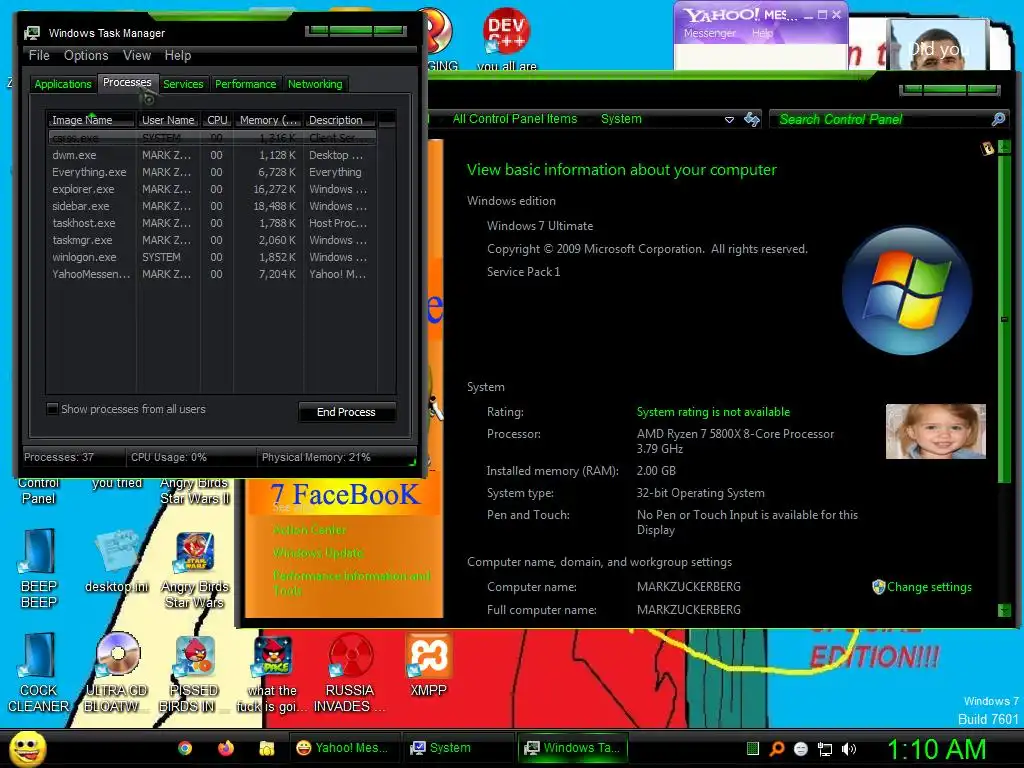Switch to the Performance tab
The height and width of the screenshot is (768, 1024).
246,84
